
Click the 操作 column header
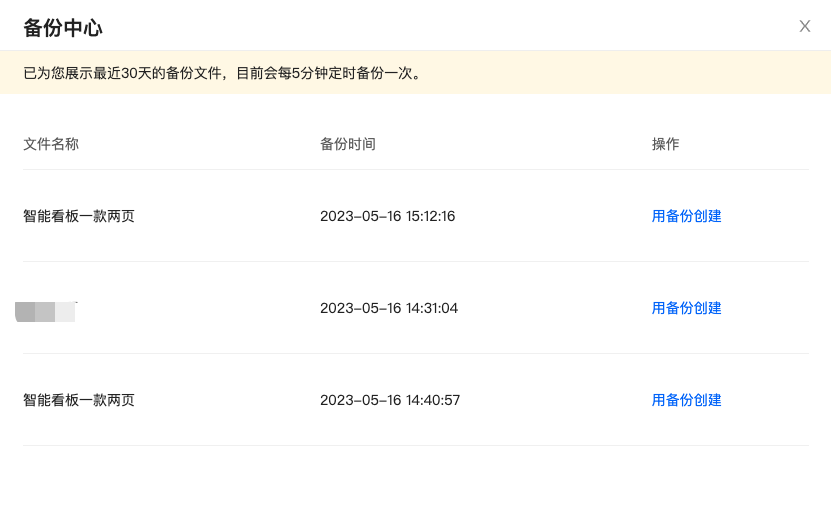(x=665, y=144)
